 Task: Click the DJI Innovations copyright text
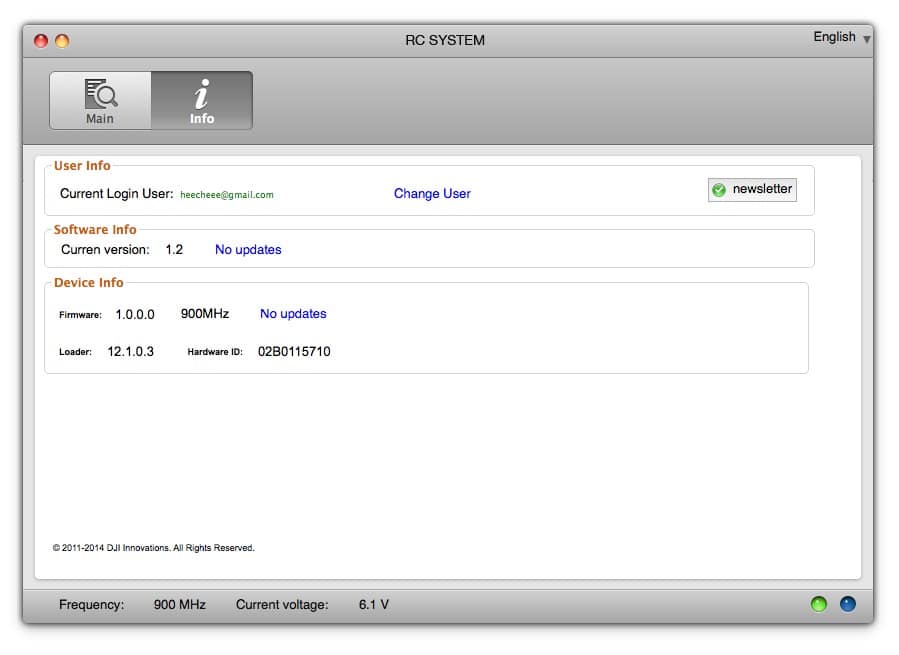[153, 548]
